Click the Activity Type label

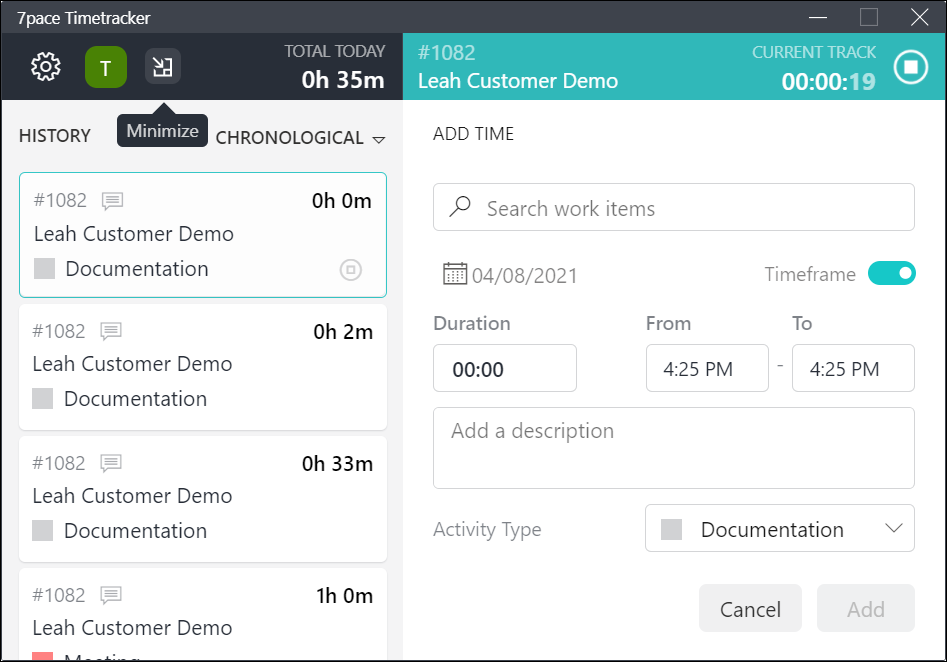coord(487,529)
